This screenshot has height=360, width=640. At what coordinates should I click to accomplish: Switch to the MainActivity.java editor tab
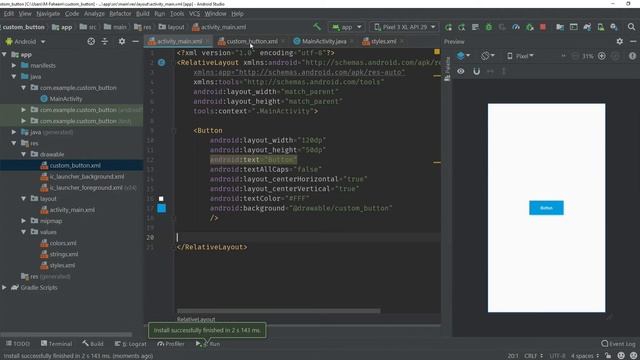tap(324, 41)
